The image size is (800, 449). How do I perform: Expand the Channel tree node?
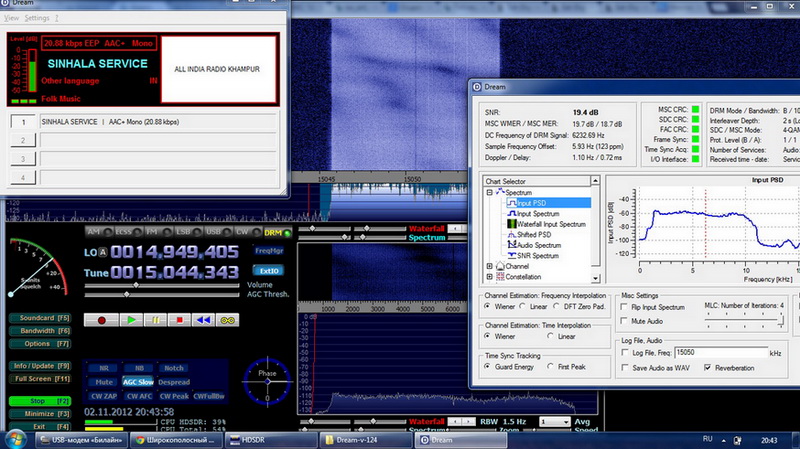coord(490,266)
